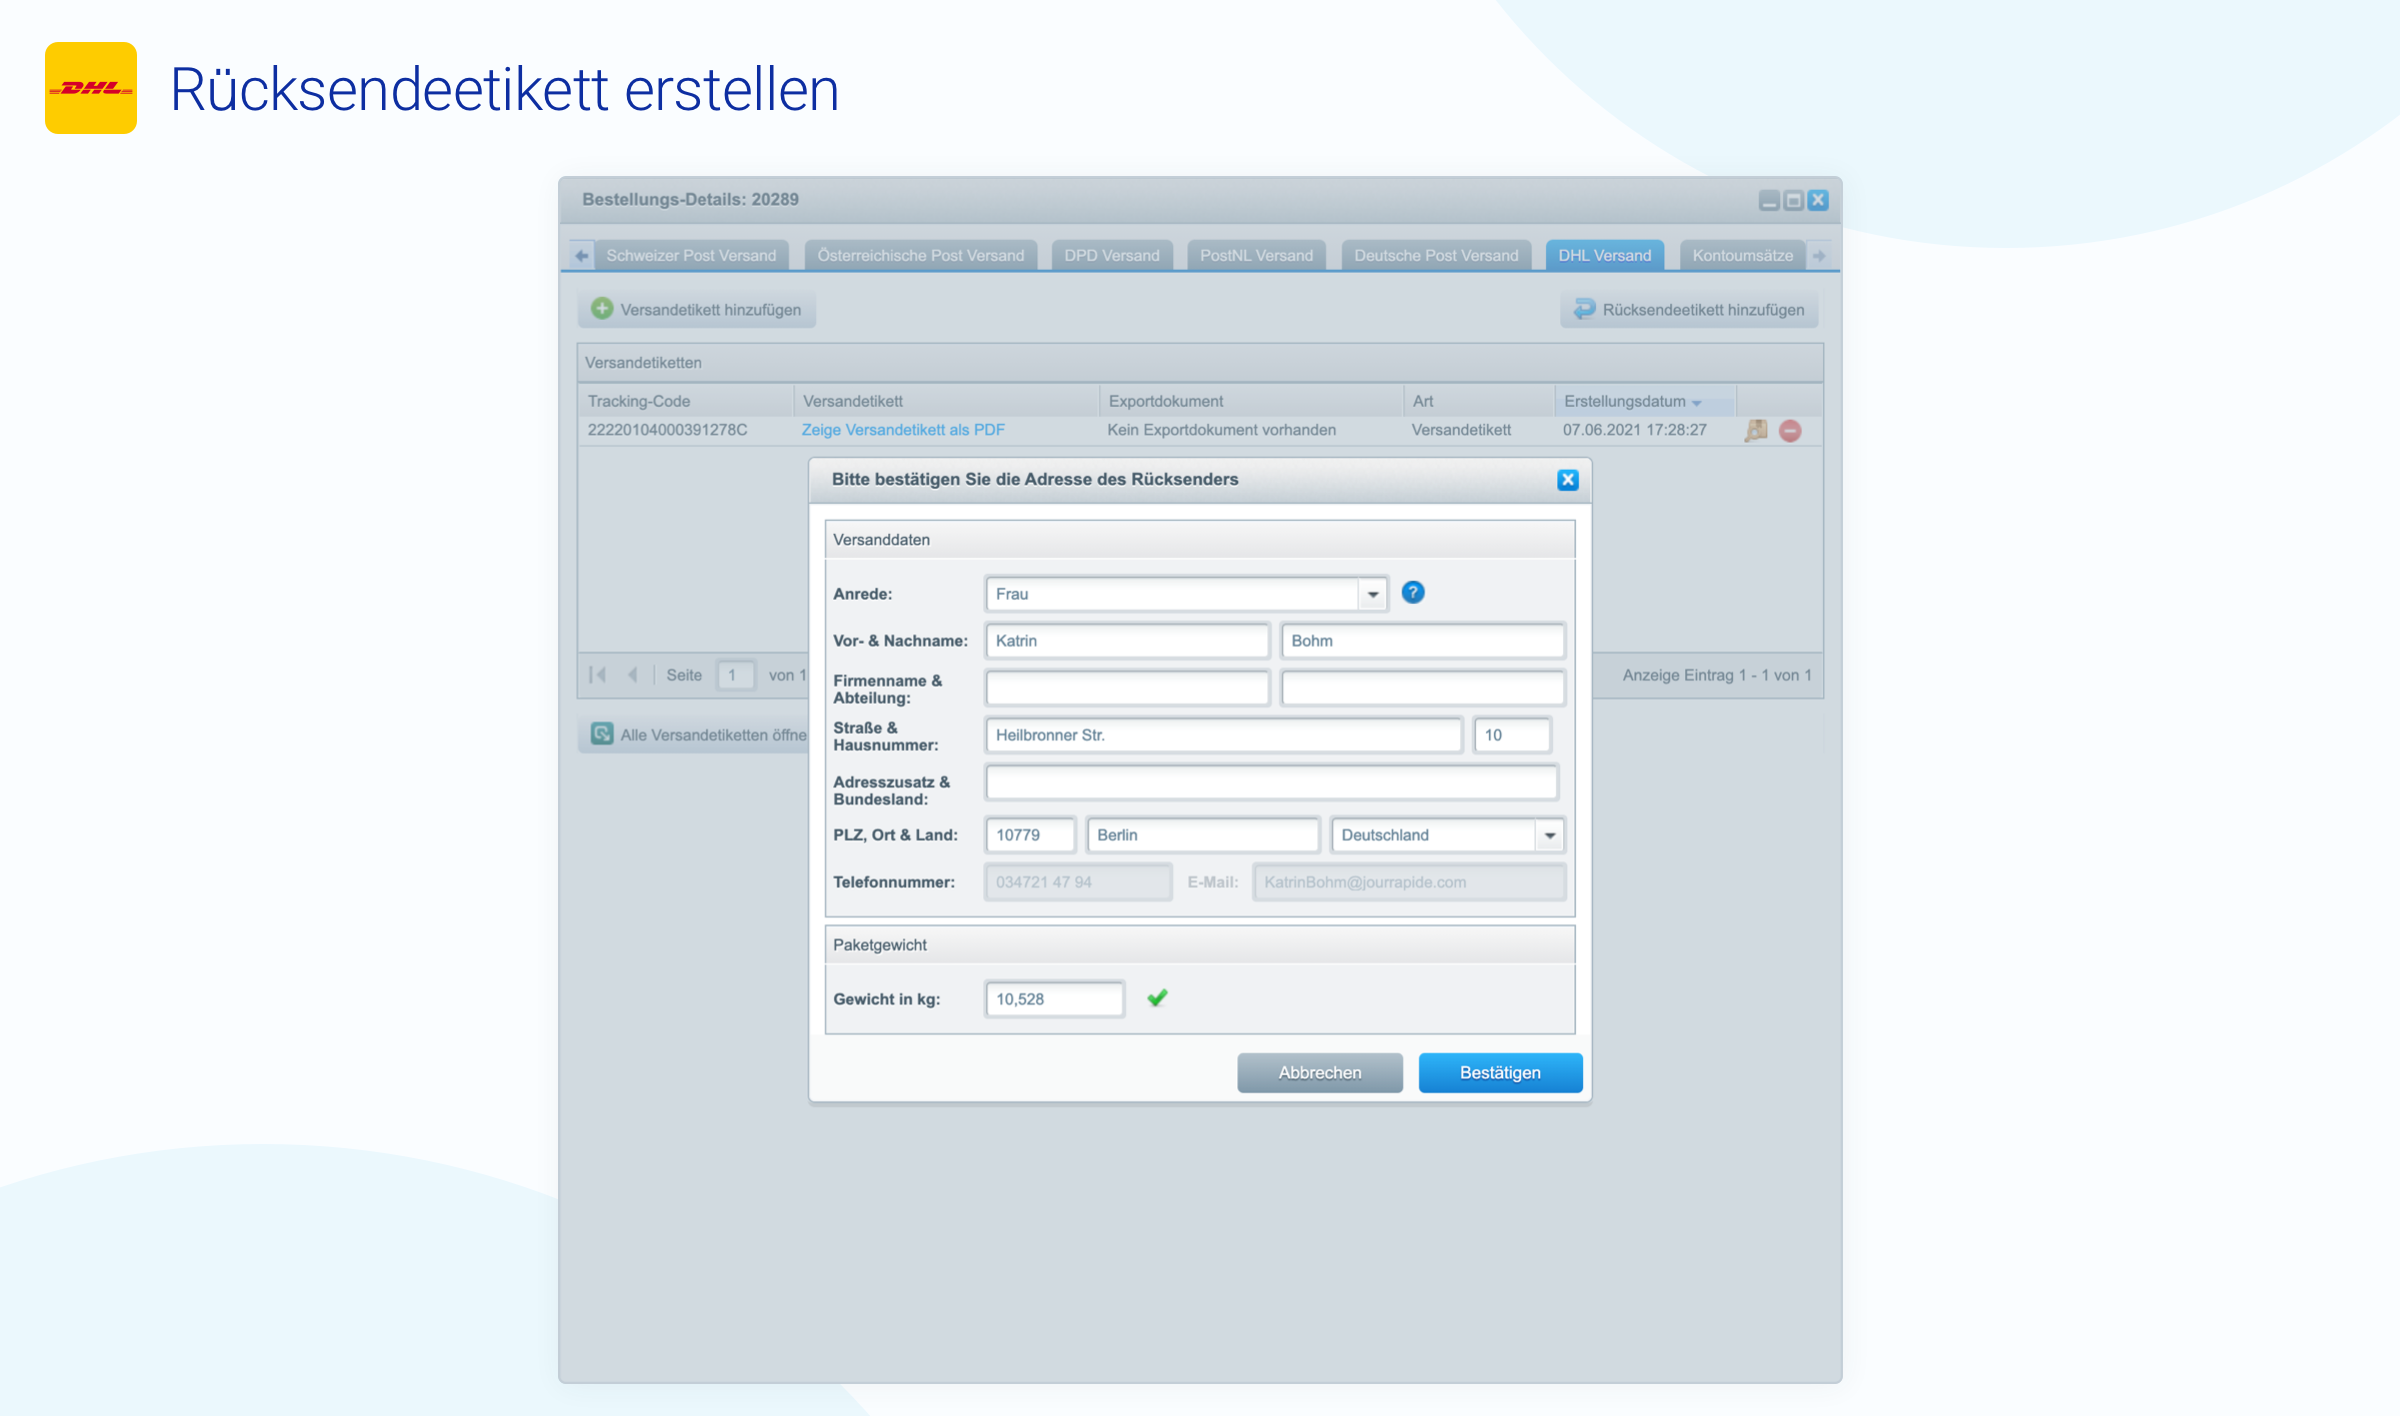Click 'Kein Exportdokument vorhanden' cell
Screen dimensions: 2400x1416
(1221, 430)
